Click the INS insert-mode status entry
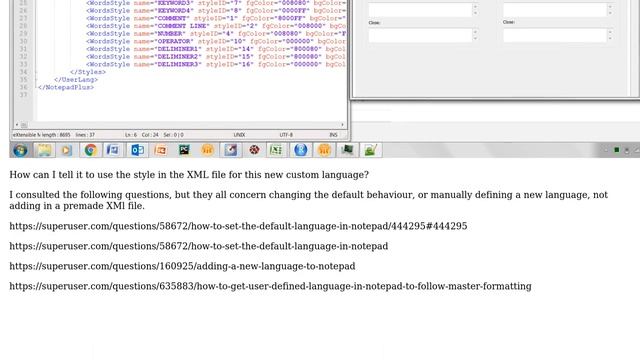The height and width of the screenshot is (360, 640). pyautogui.click(x=333, y=135)
